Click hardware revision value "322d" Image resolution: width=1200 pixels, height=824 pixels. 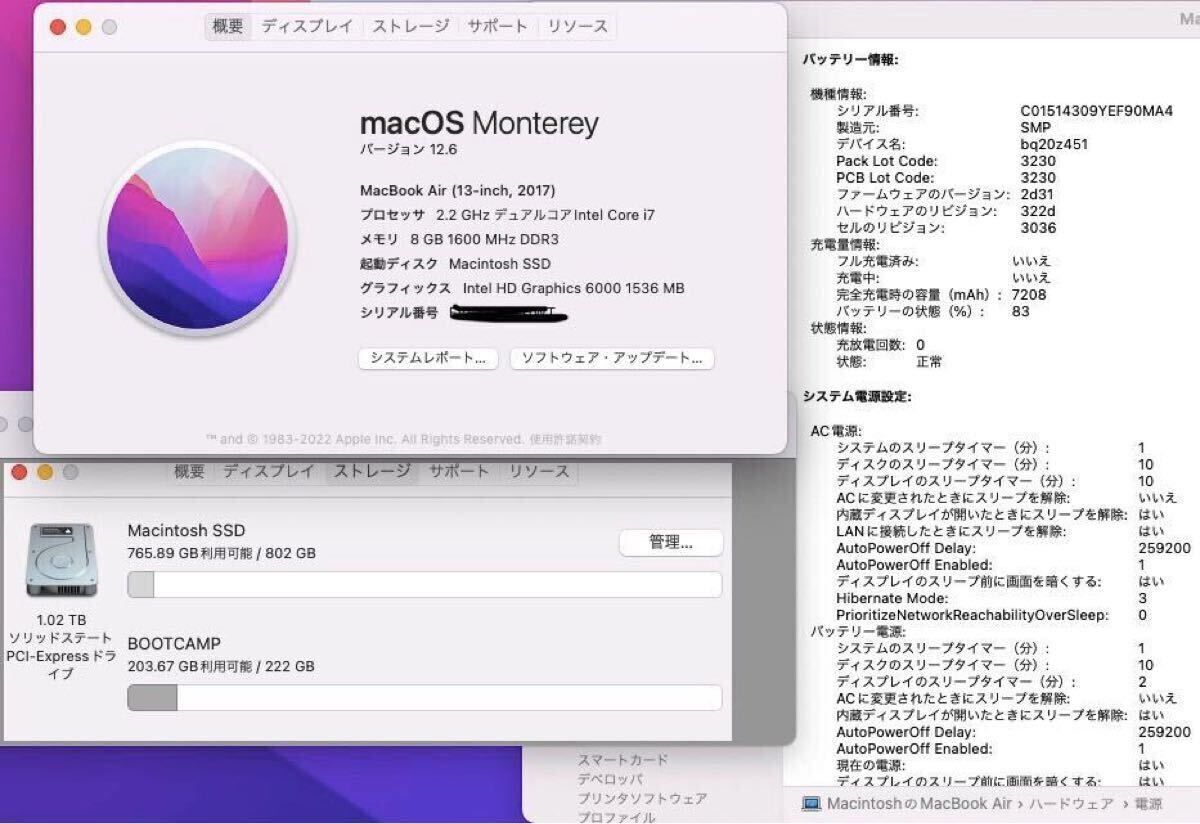[1038, 211]
